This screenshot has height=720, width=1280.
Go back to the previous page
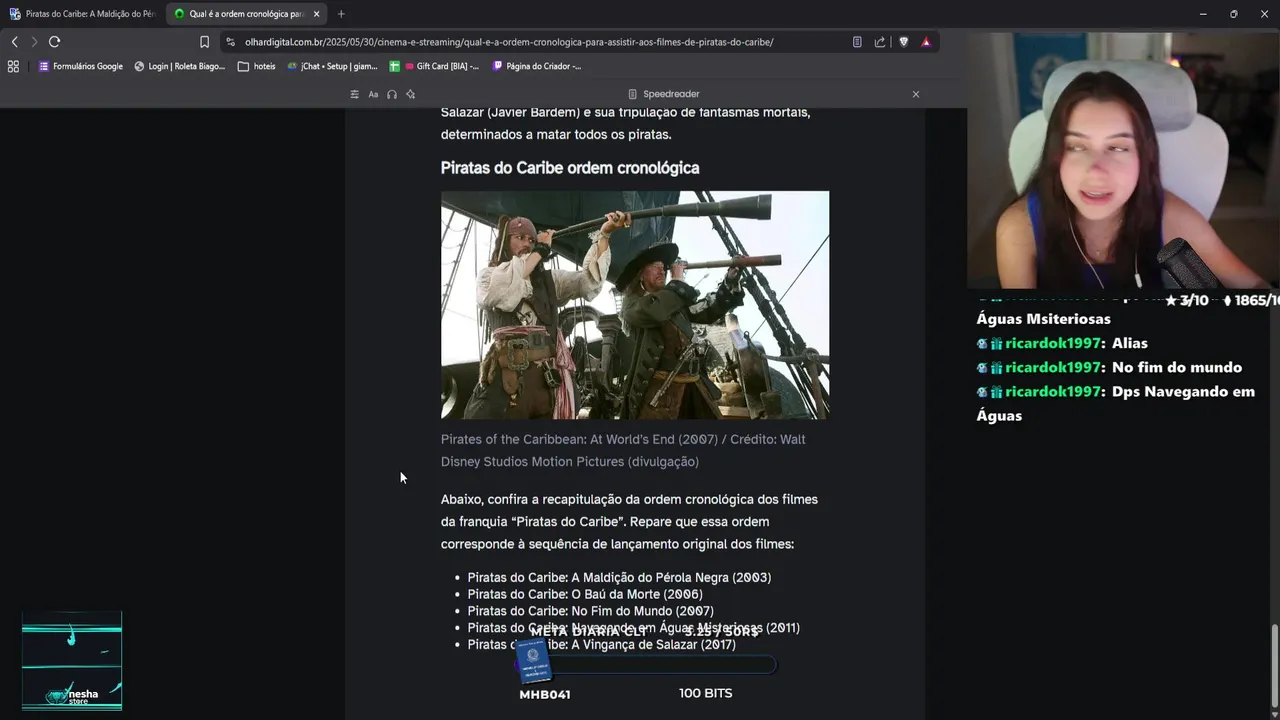14,42
